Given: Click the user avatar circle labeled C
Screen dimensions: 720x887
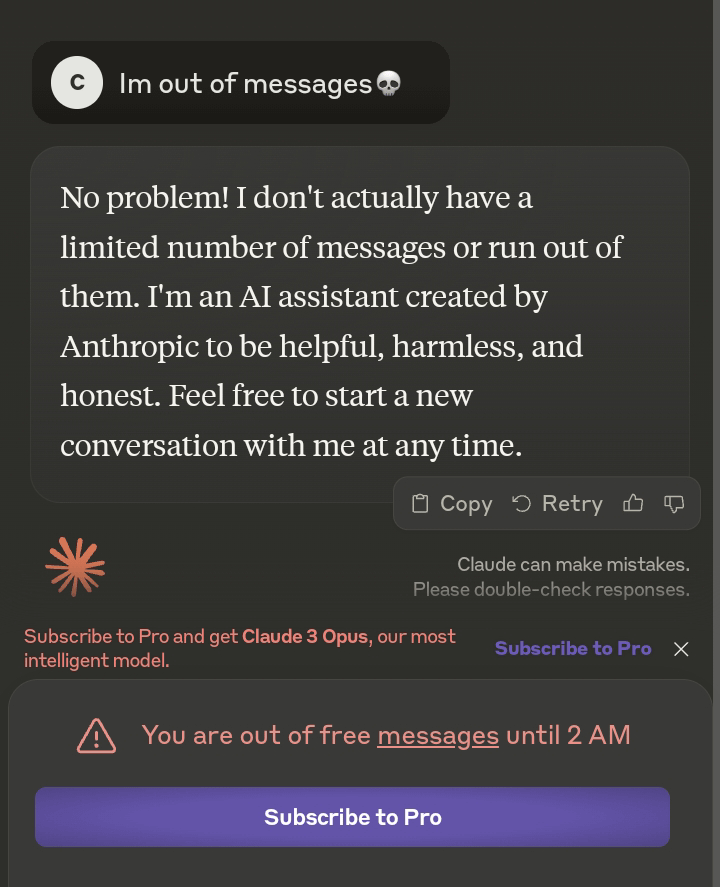Looking at the screenshot, I should click(76, 83).
